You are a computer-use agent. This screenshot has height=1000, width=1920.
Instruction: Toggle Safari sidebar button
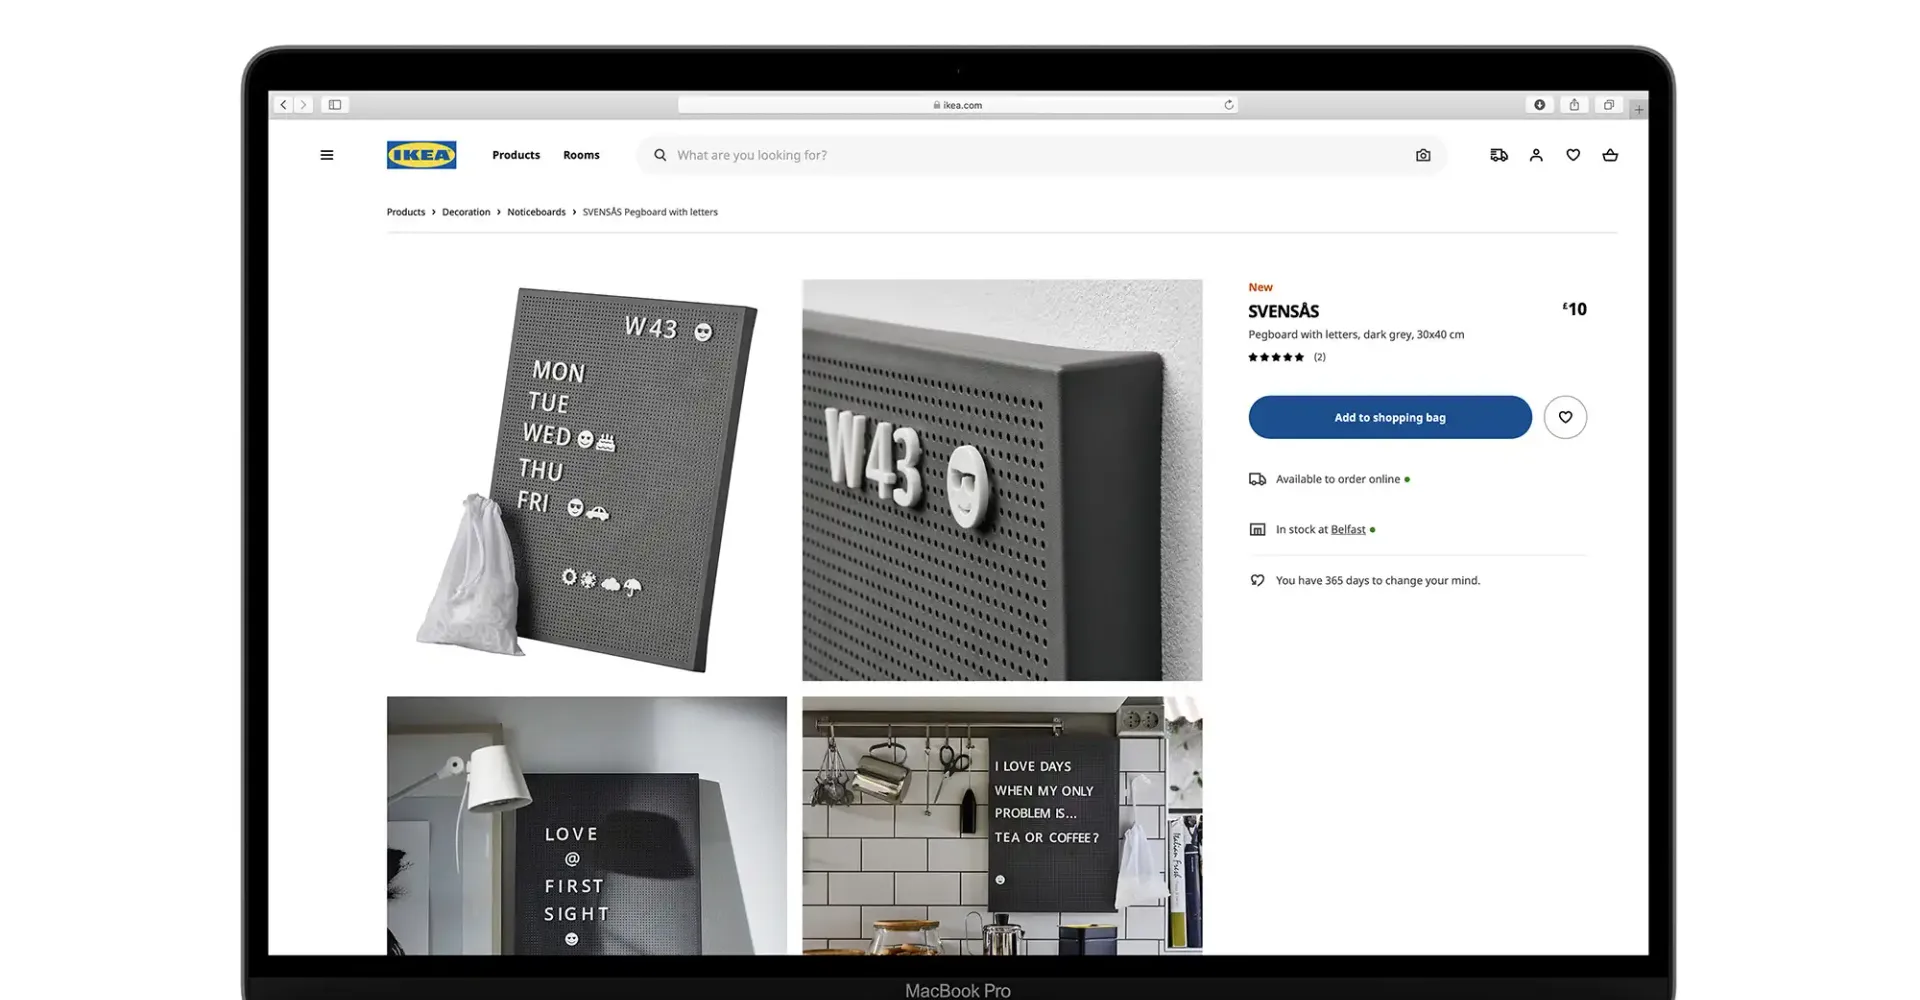[x=335, y=105]
